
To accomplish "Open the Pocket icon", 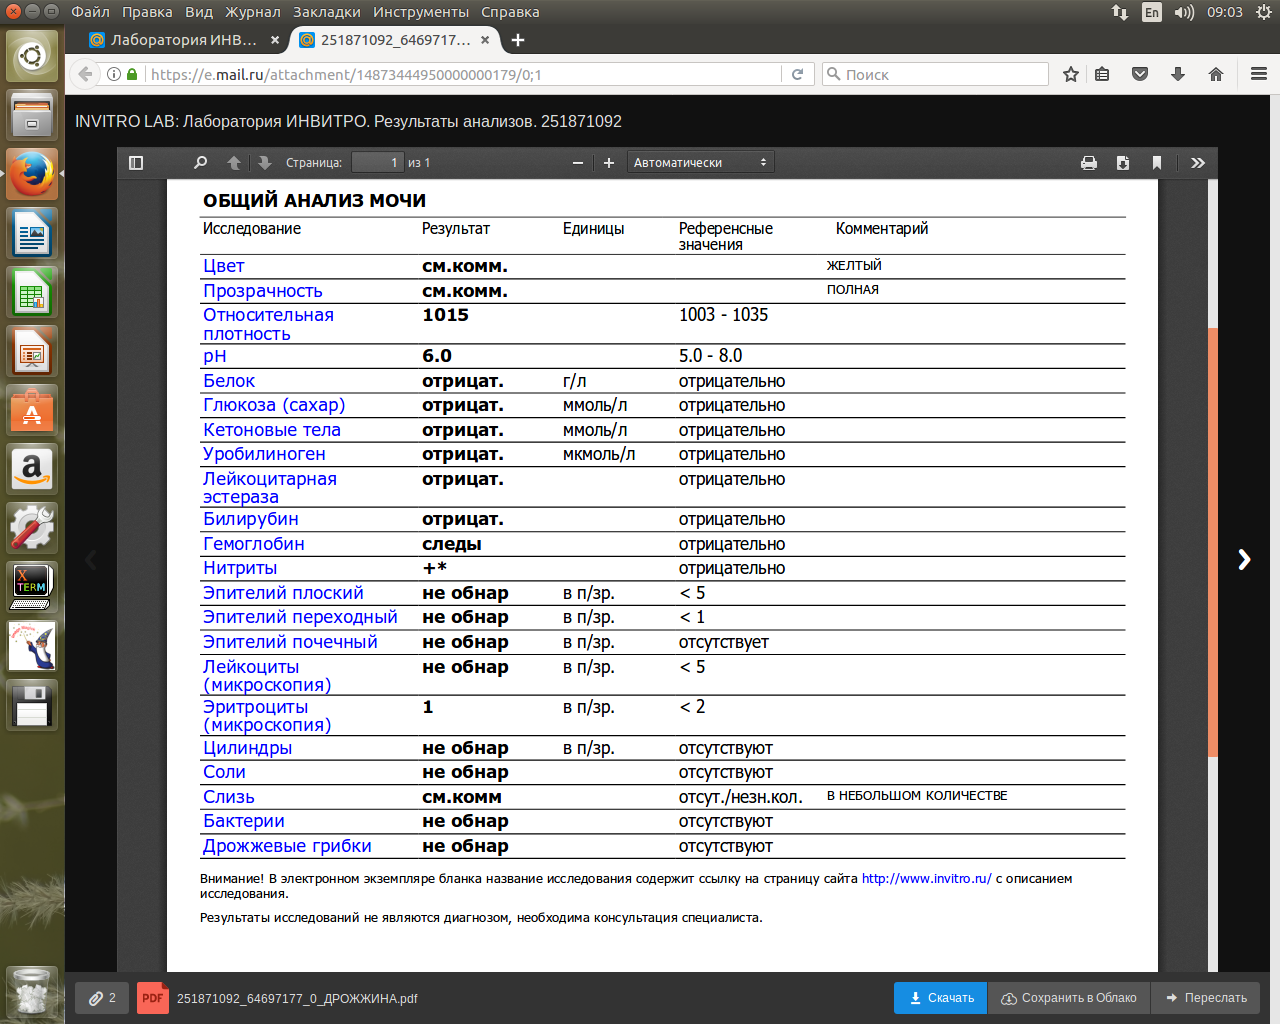I will pyautogui.click(x=1140, y=74).
